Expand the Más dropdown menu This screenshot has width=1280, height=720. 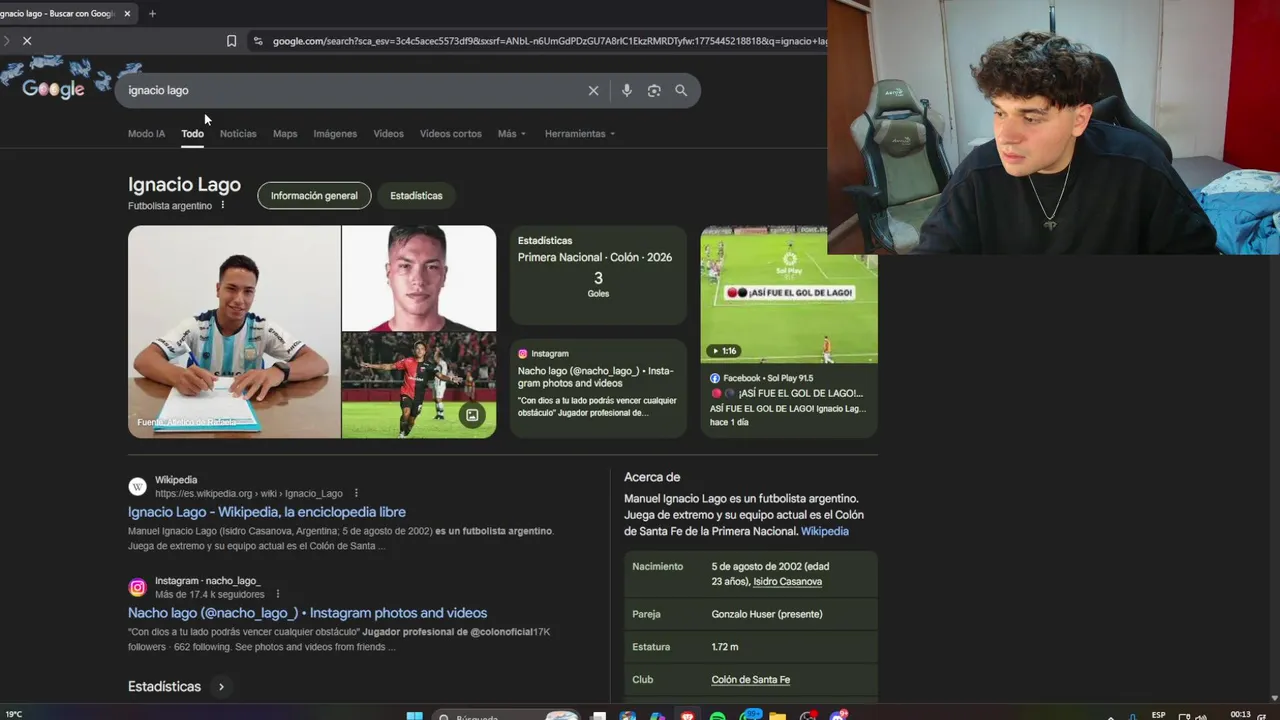(x=511, y=133)
